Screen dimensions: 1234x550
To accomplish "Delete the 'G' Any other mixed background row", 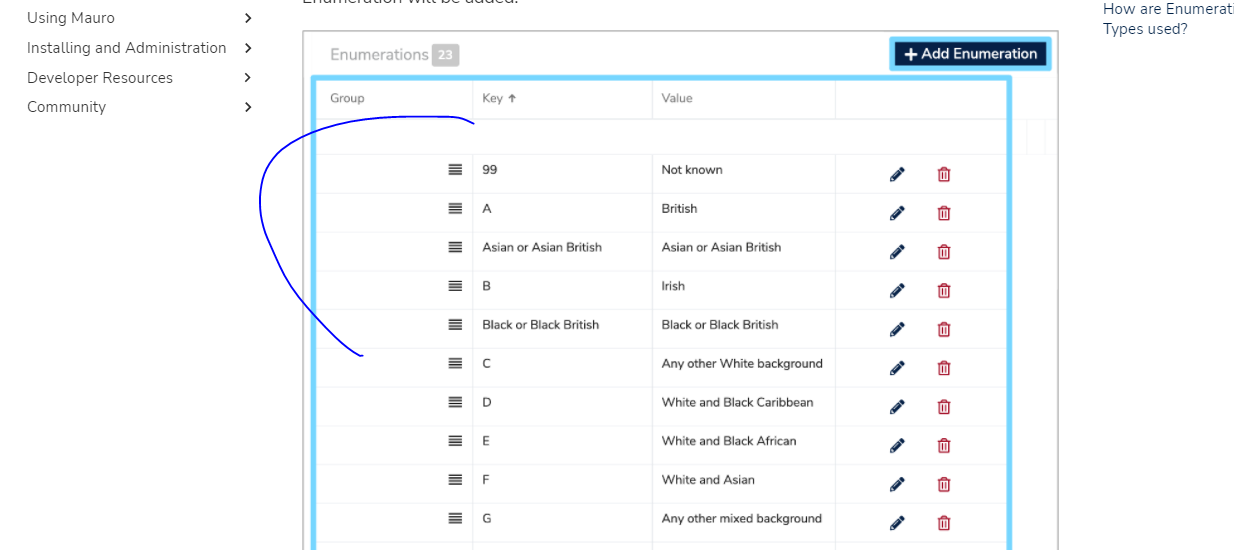I will (944, 523).
